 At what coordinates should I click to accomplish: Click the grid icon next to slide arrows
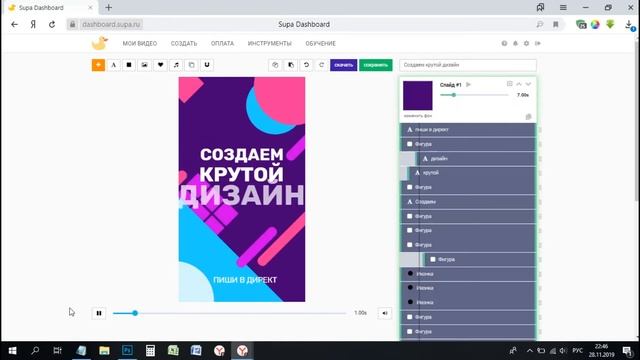pyautogui.click(x=509, y=84)
